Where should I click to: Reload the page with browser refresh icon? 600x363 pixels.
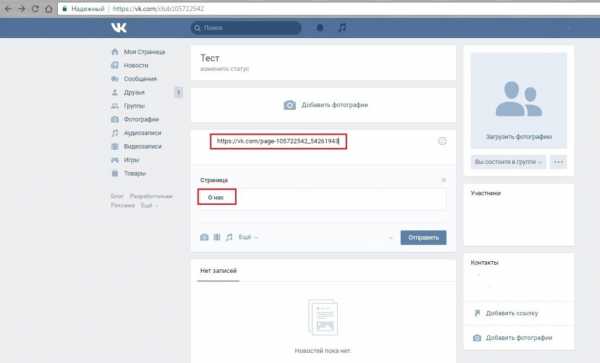(35, 8)
